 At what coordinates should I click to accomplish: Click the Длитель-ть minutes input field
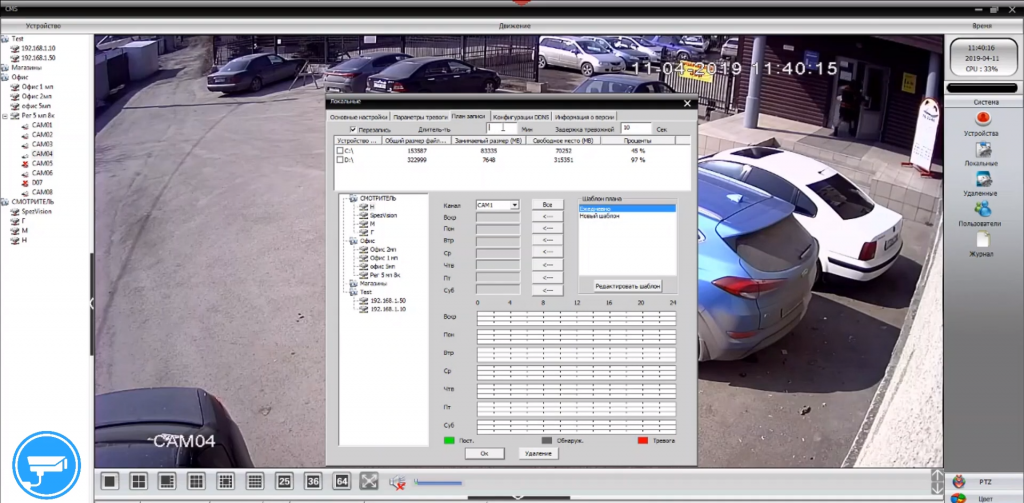tap(502, 129)
